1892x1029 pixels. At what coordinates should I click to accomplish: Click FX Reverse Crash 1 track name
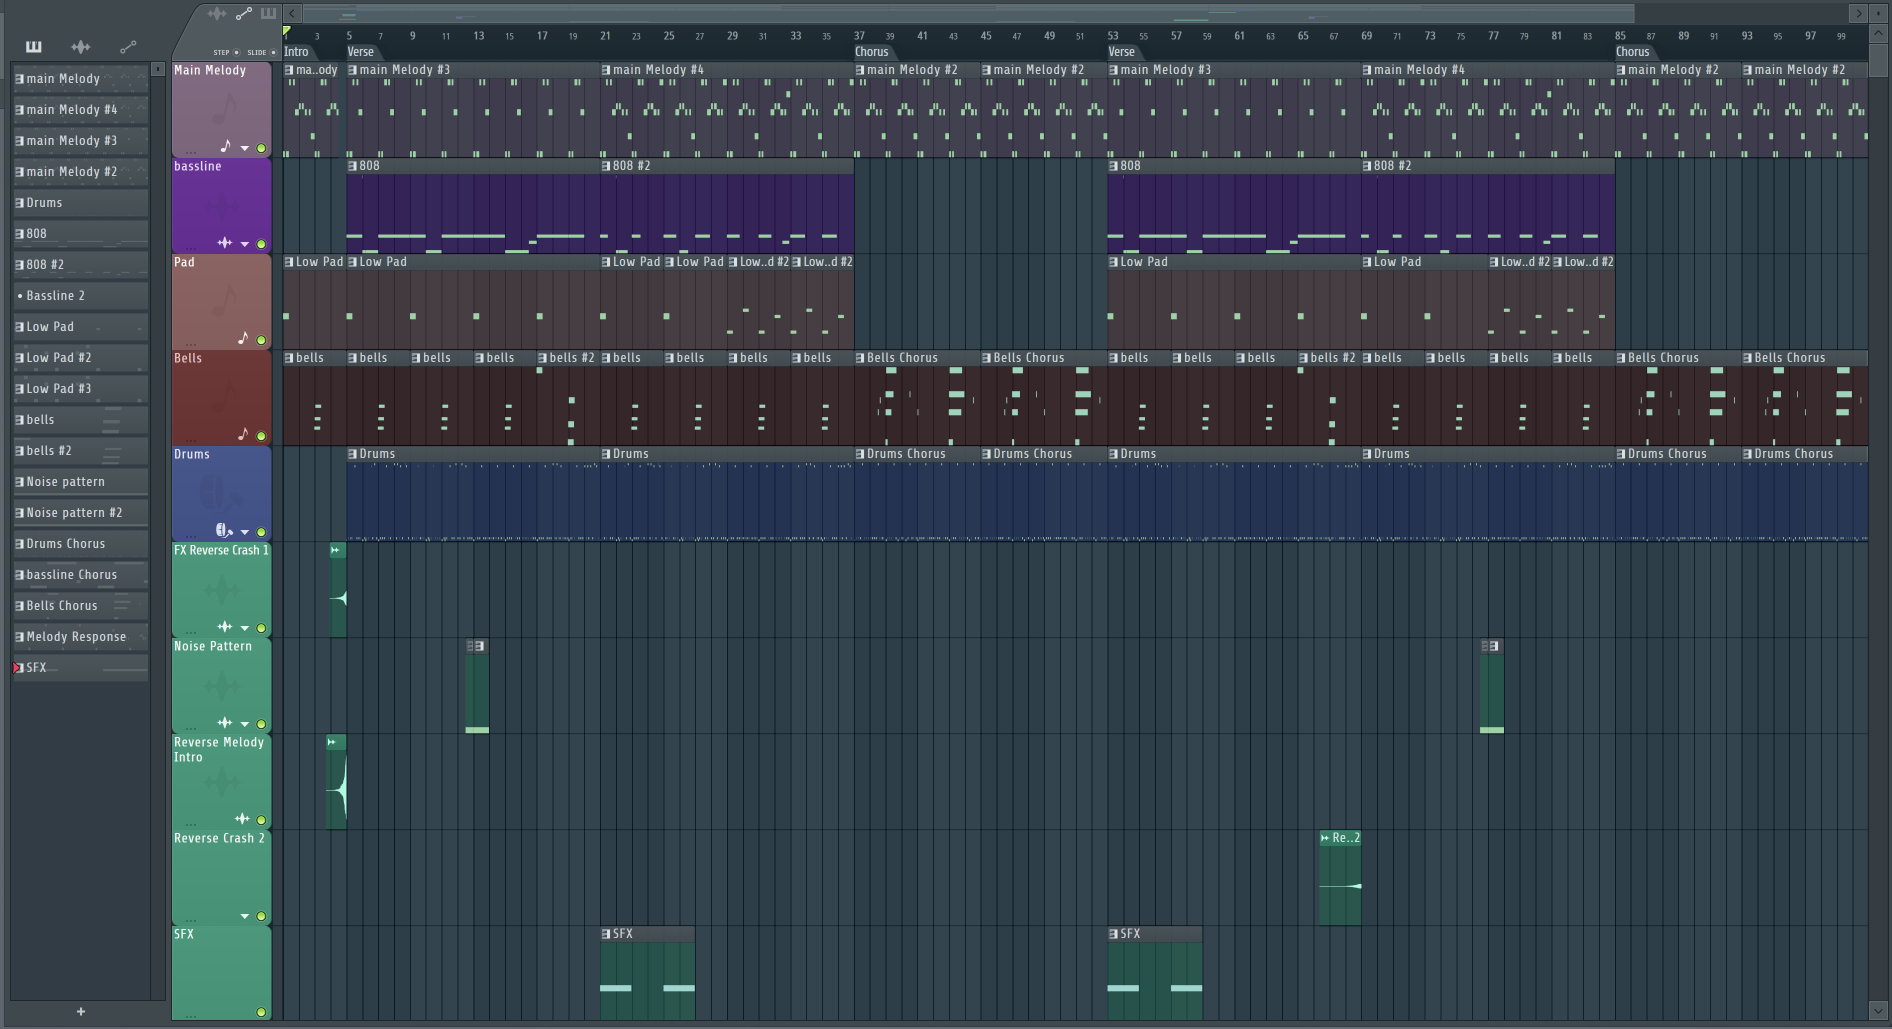221,550
